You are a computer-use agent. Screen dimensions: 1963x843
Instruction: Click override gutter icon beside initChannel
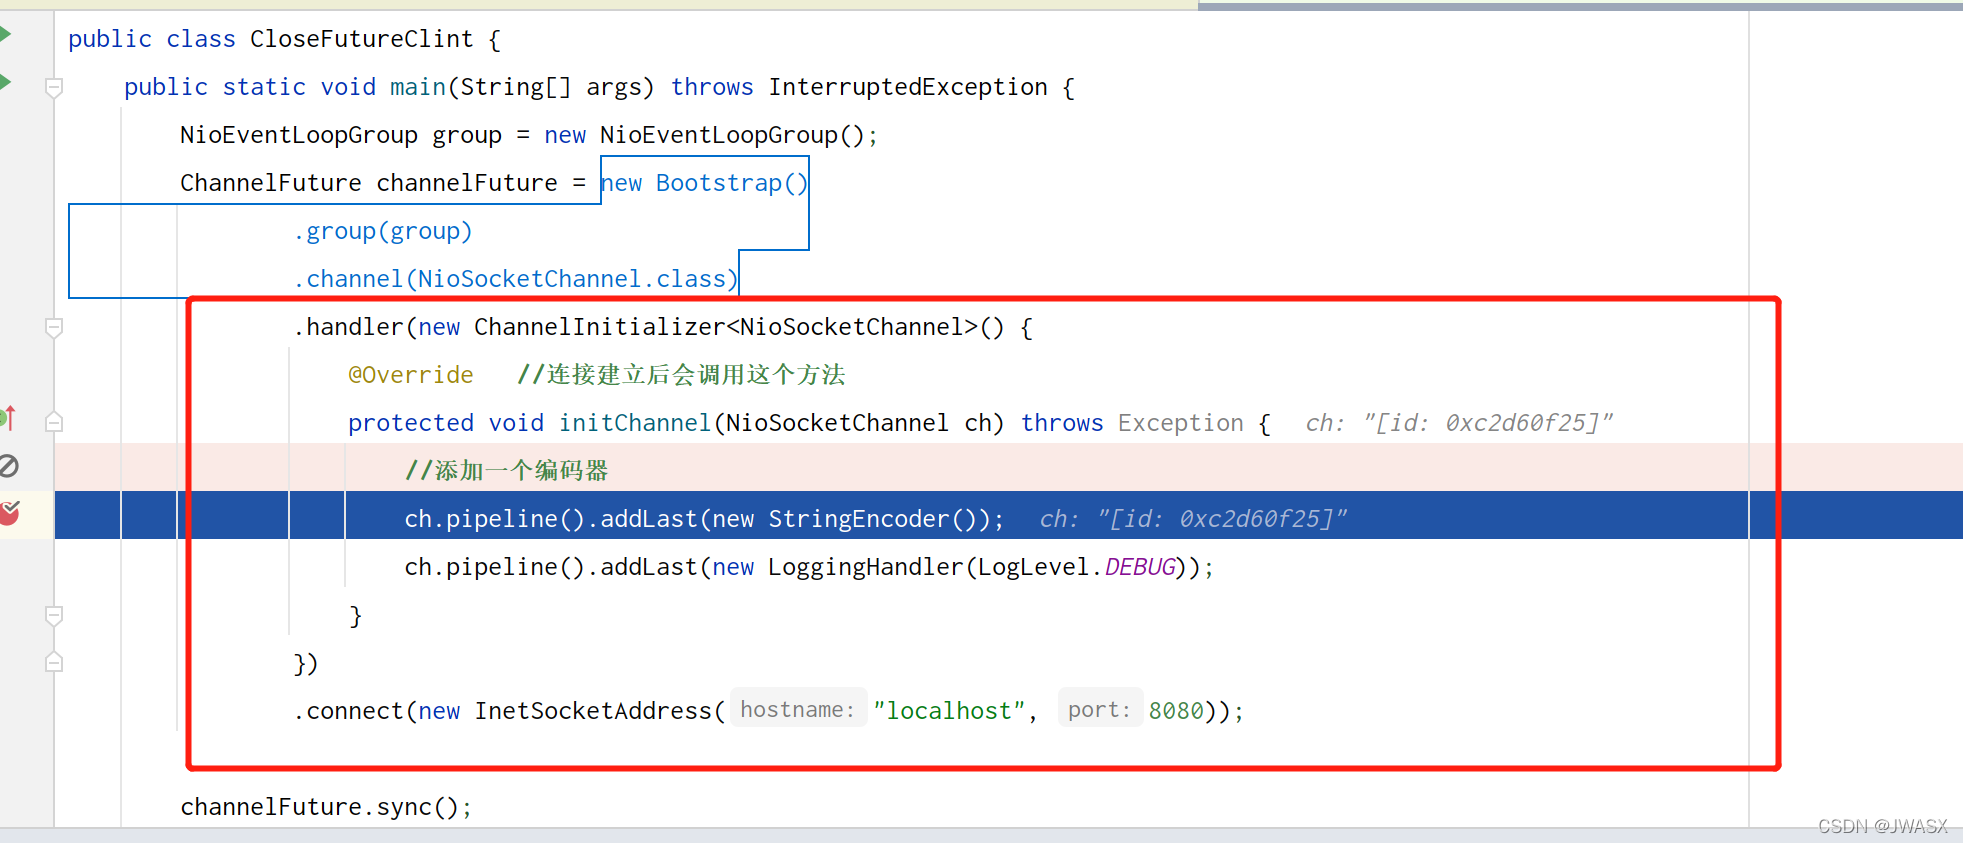tap(8, 417)
